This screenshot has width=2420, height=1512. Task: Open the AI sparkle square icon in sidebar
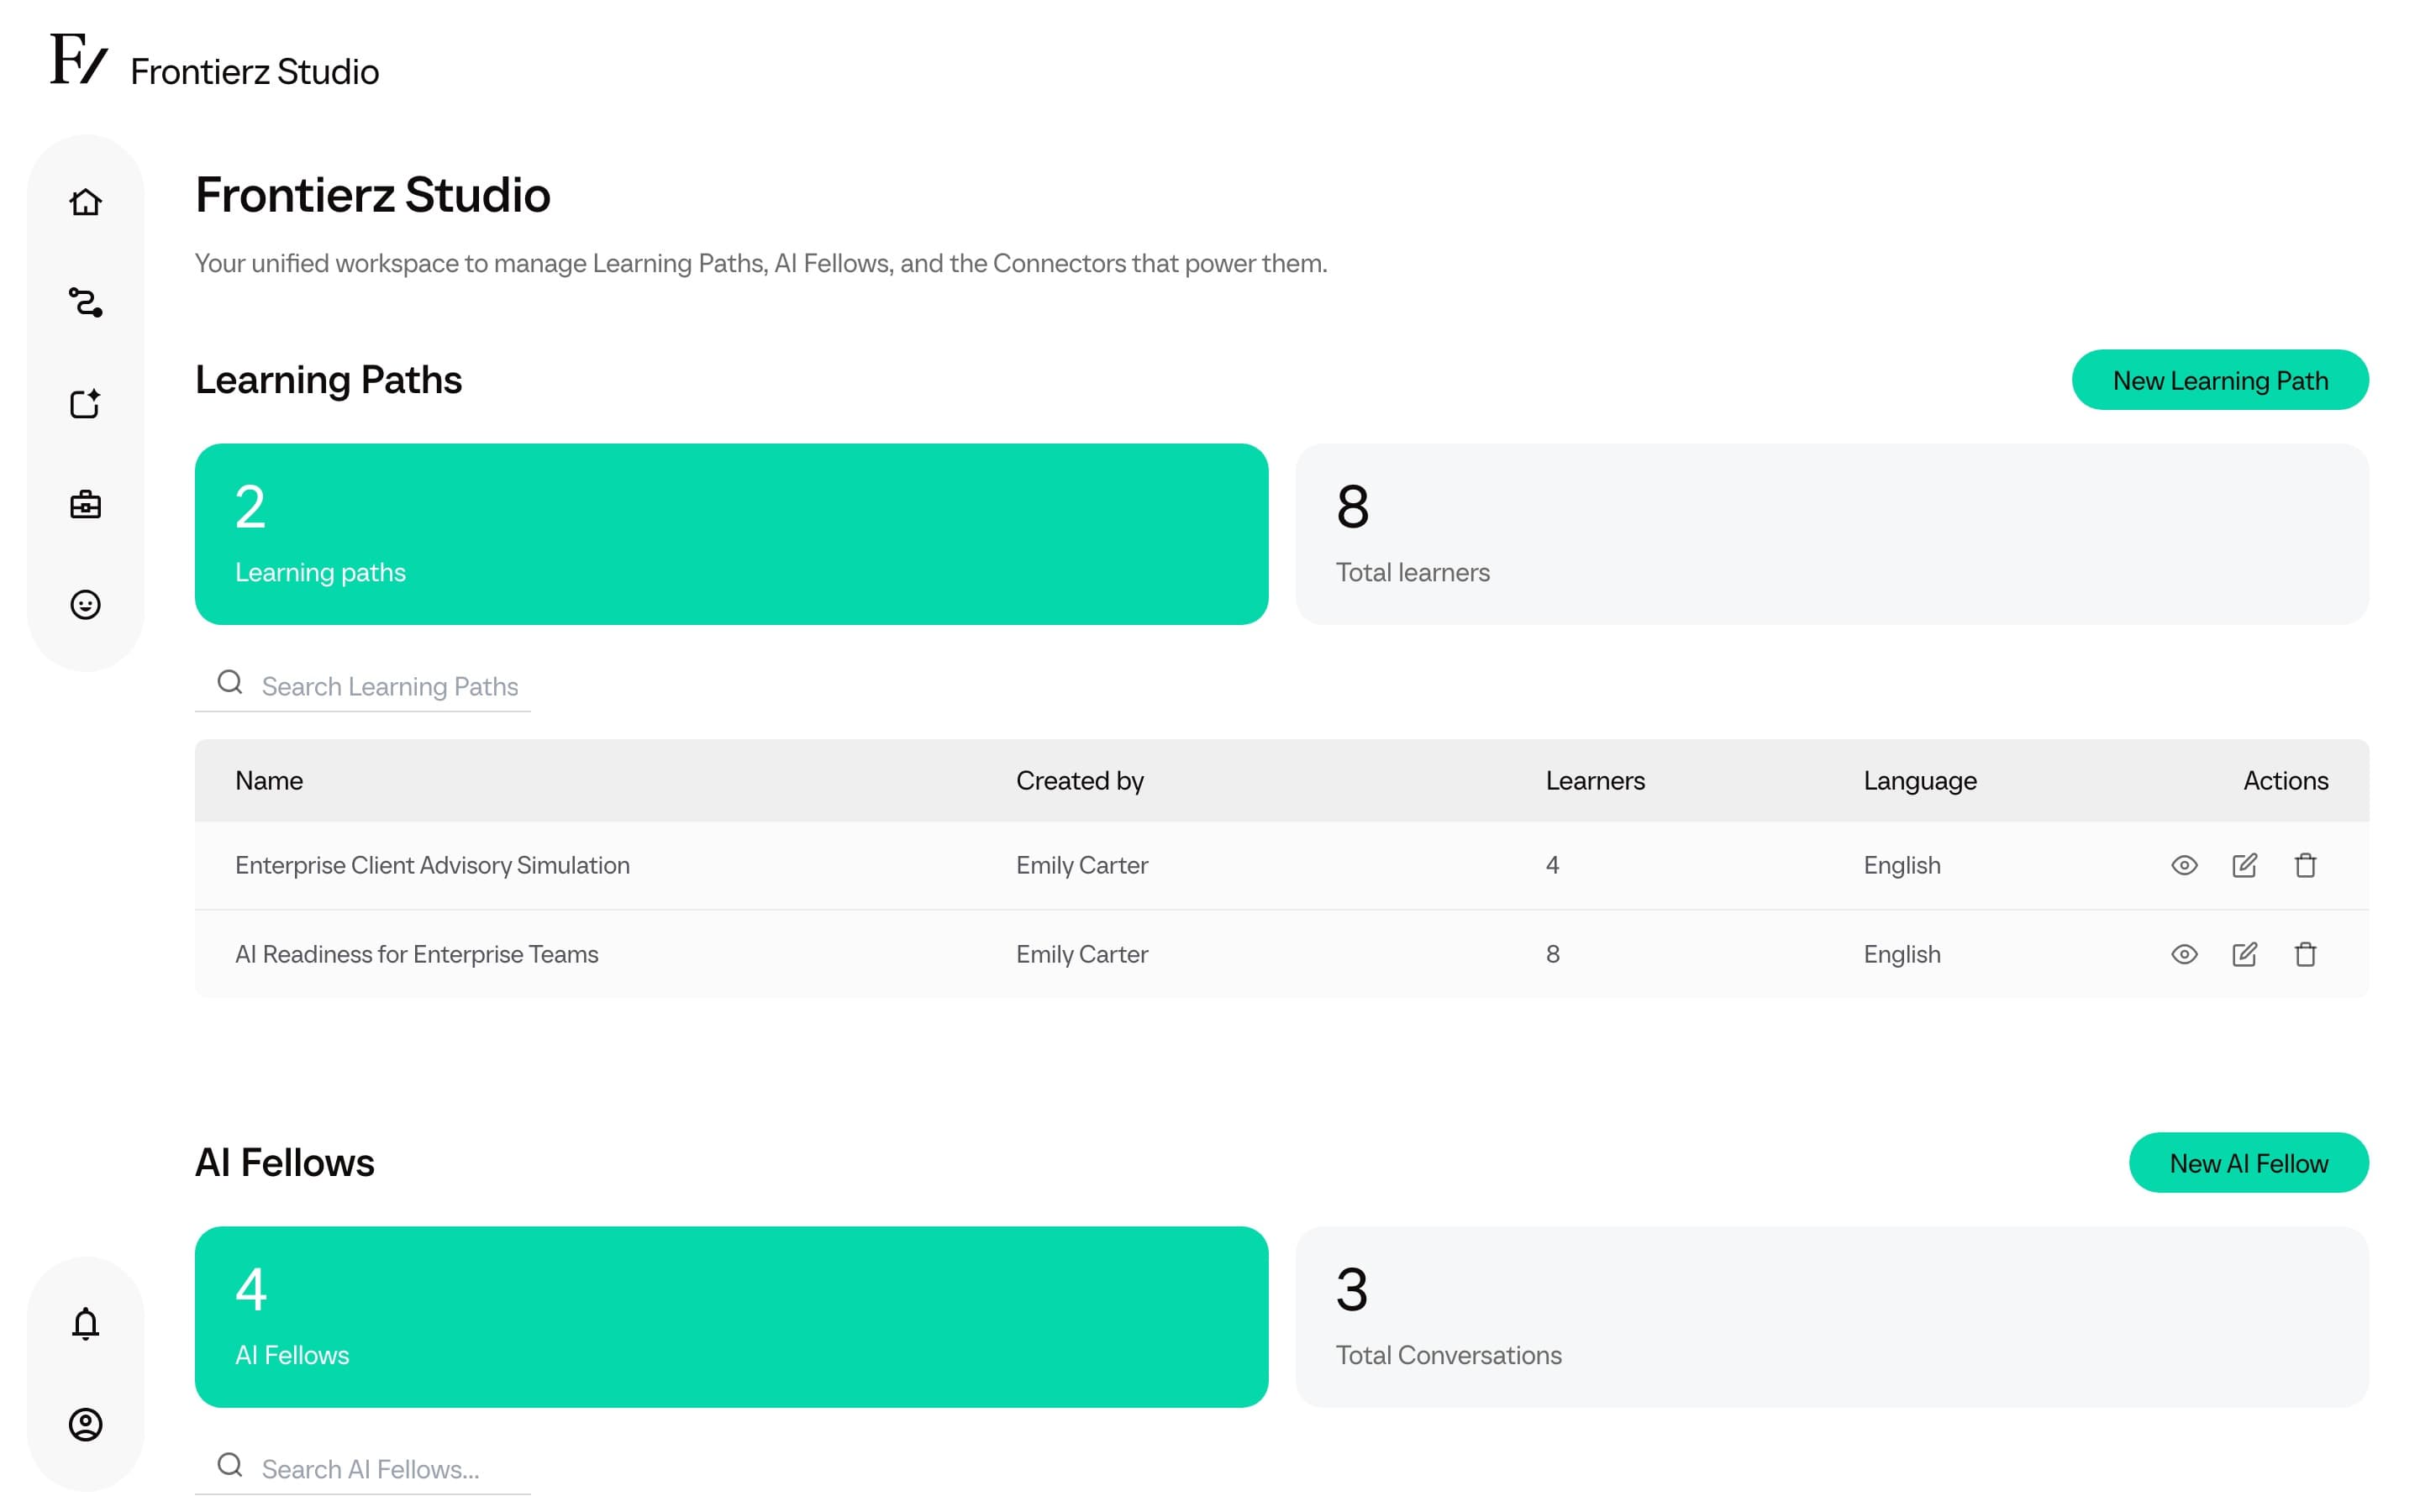[x=85, y=403]
